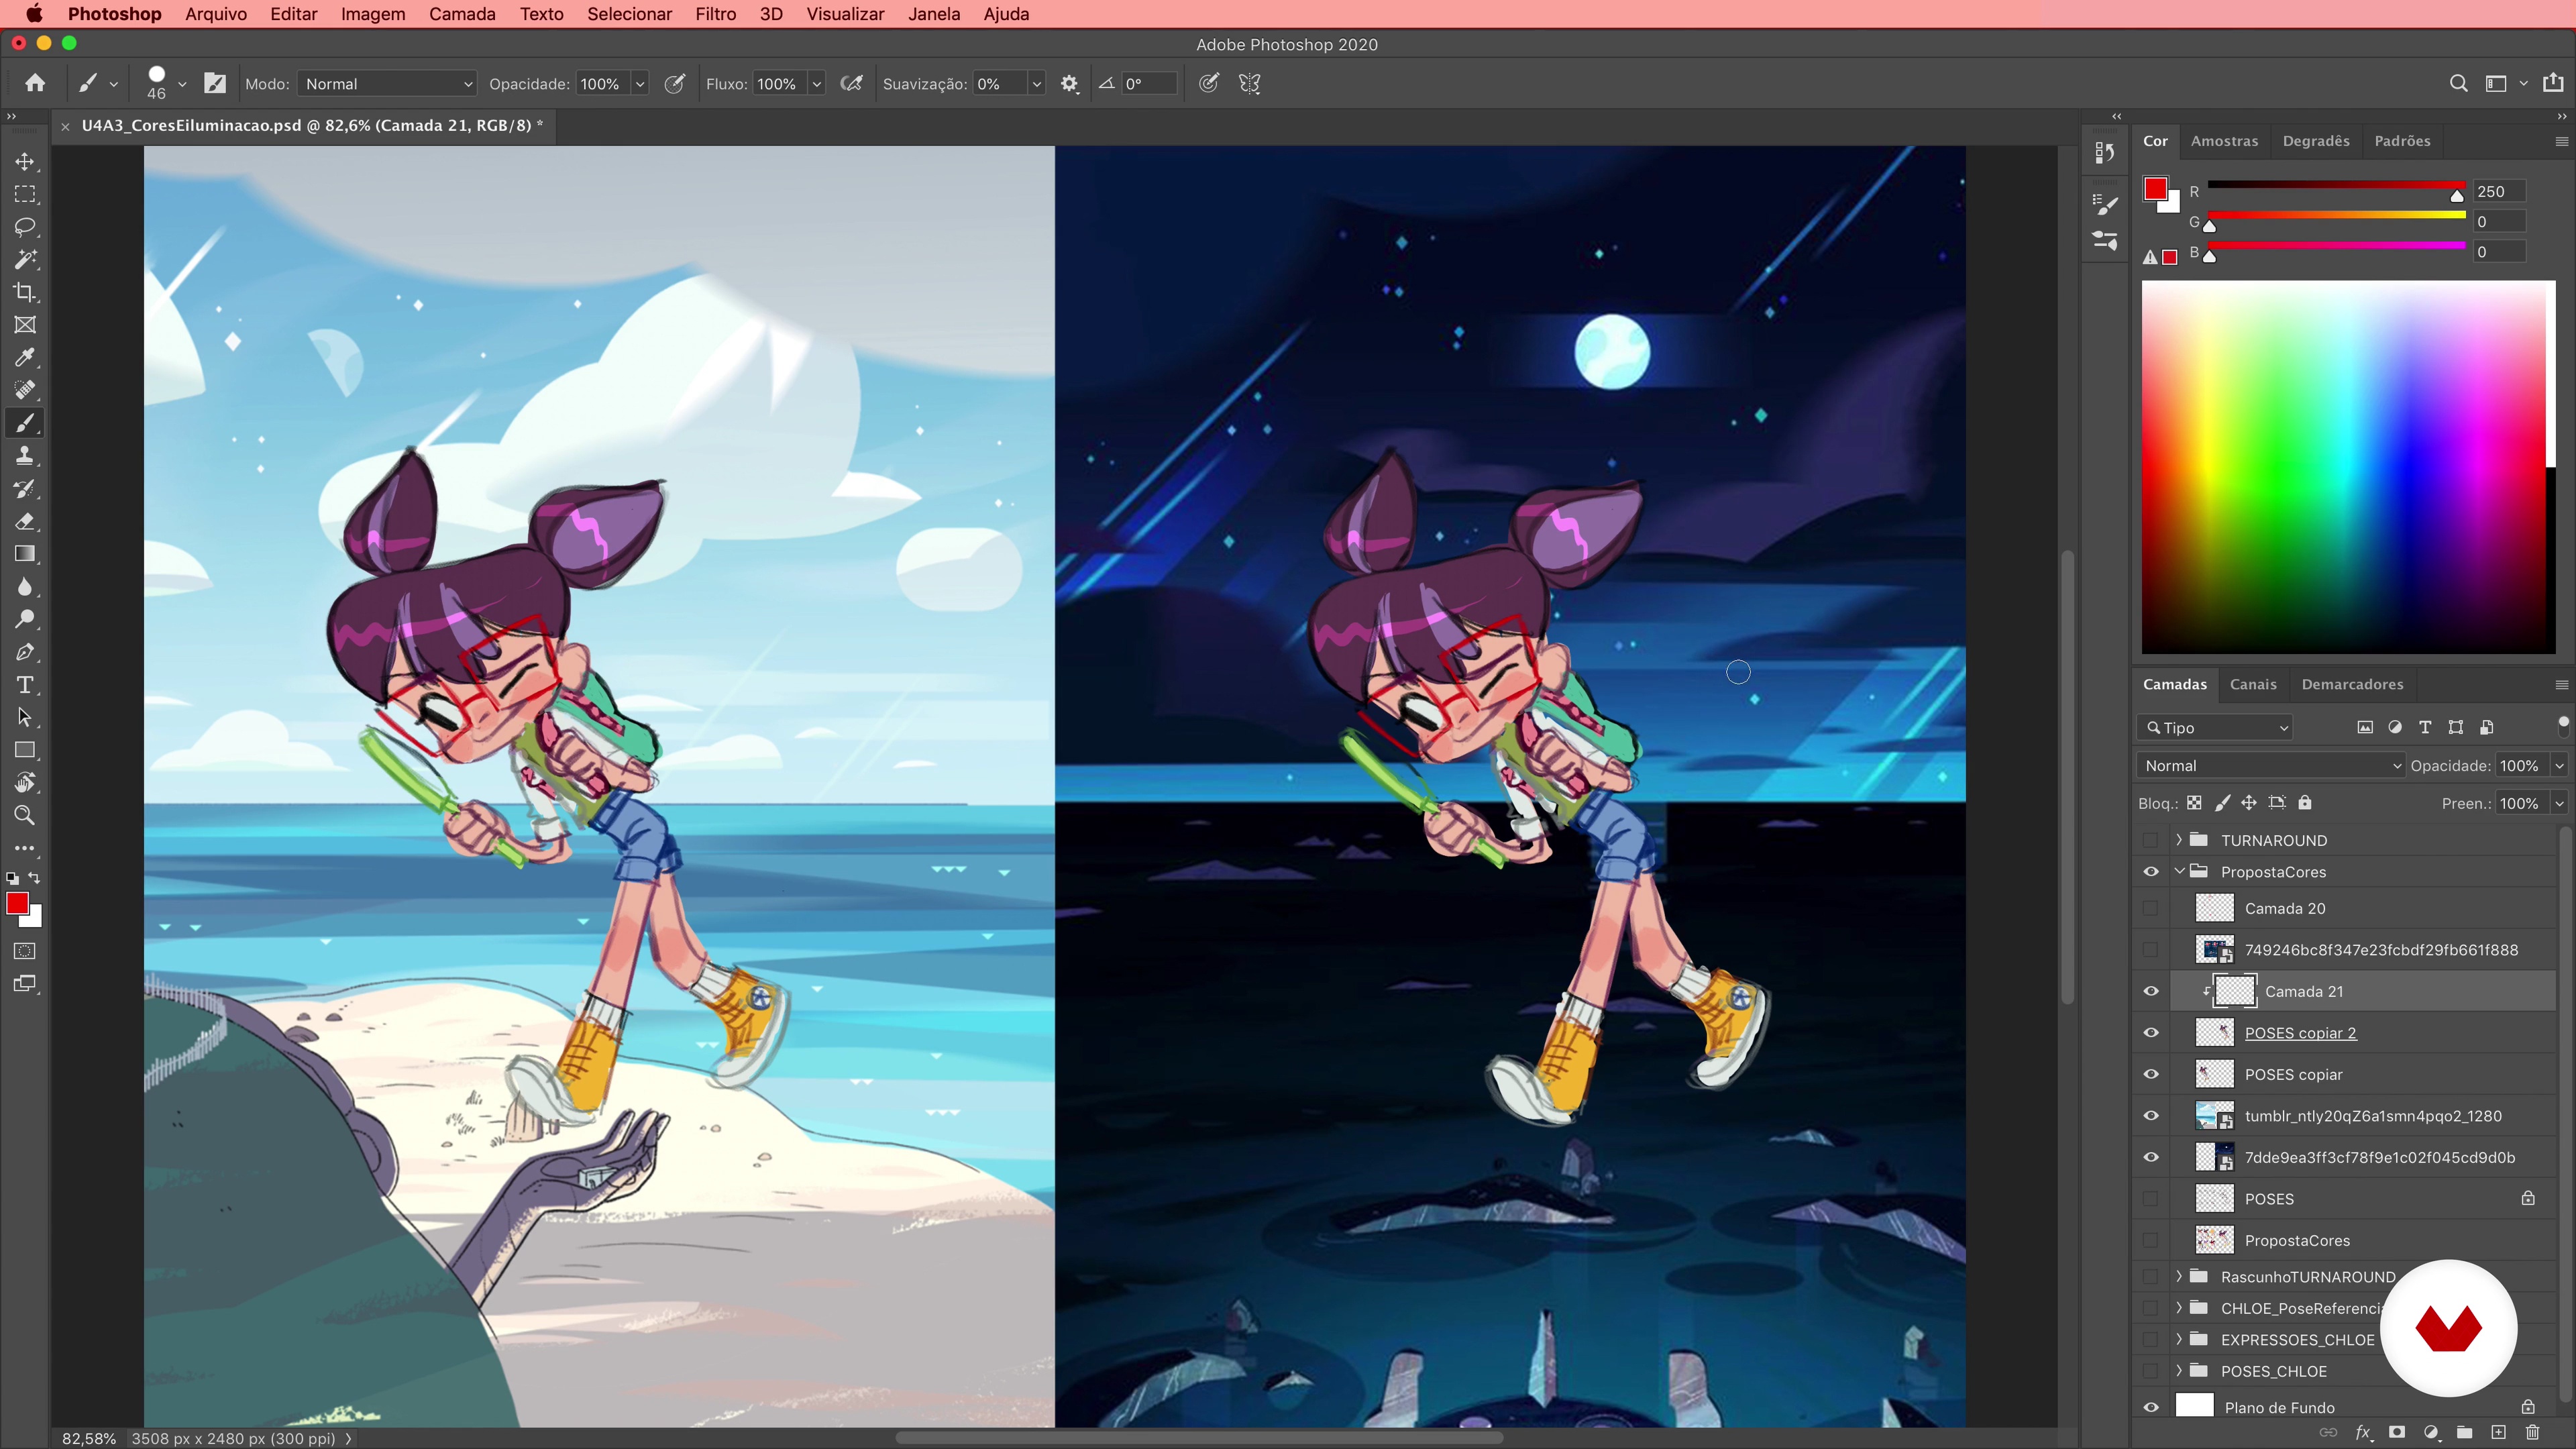Hide the 7dde9ea3ff3cf78f9e1c02f045cd9d0b layer
2576x1449 pixels.
[x=2151, y=1158]
